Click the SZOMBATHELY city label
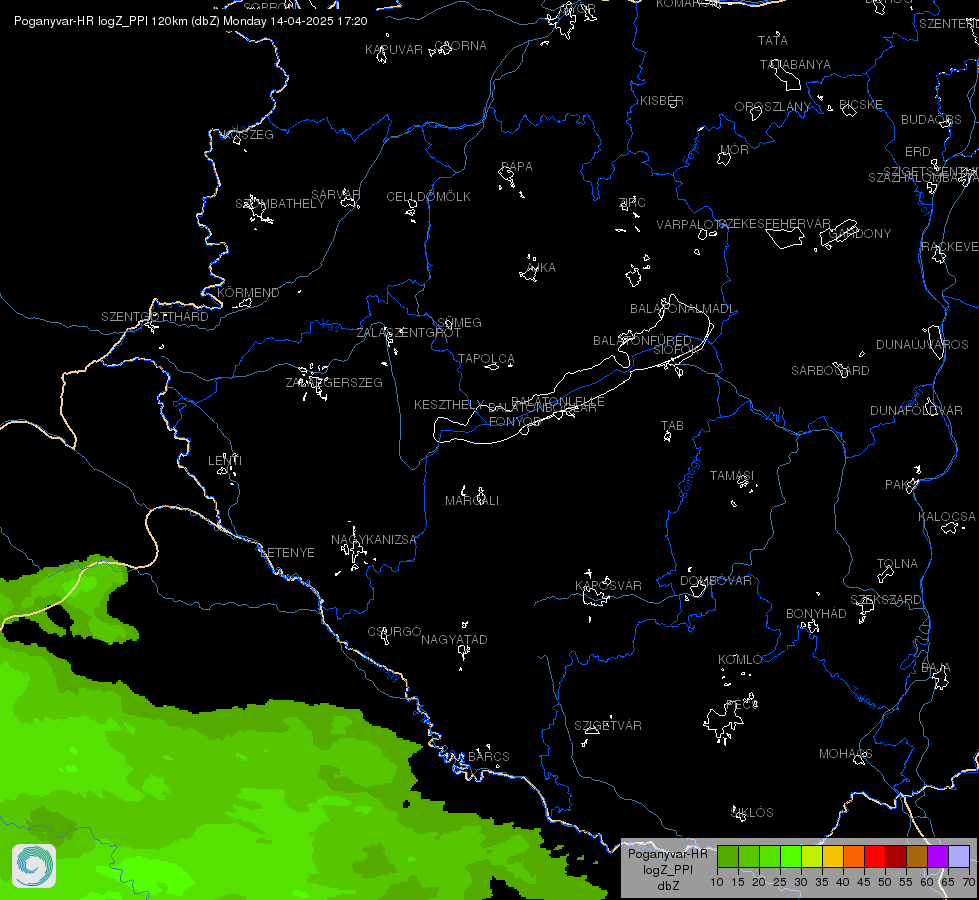Screen dimensions: 979x900 [280, 204]
